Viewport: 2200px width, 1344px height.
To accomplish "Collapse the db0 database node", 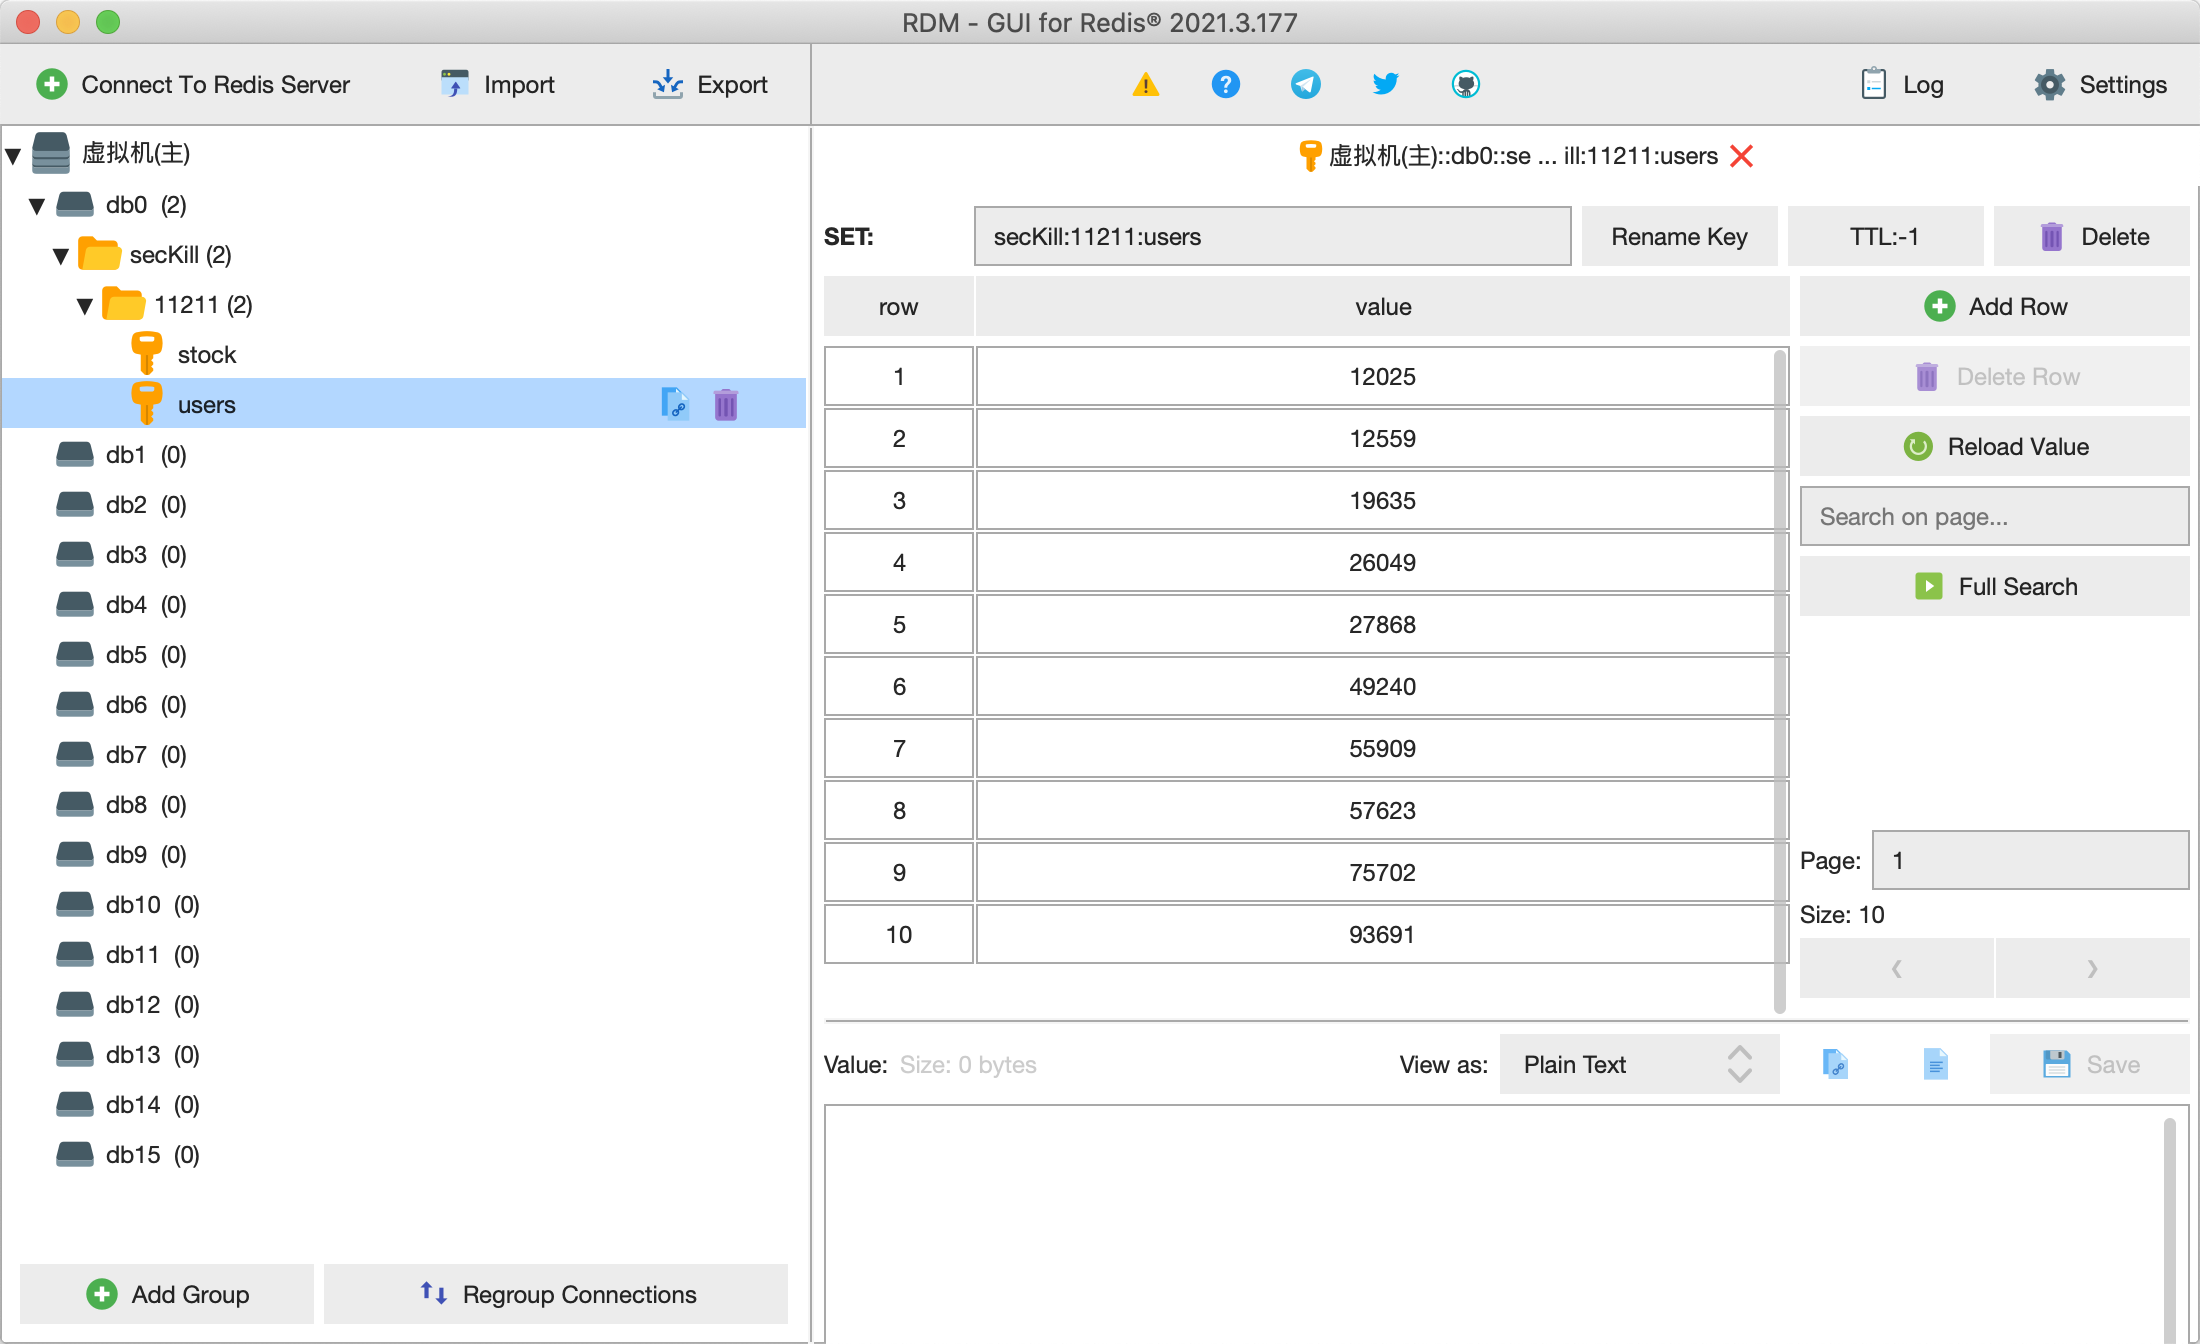I will 37,206.
